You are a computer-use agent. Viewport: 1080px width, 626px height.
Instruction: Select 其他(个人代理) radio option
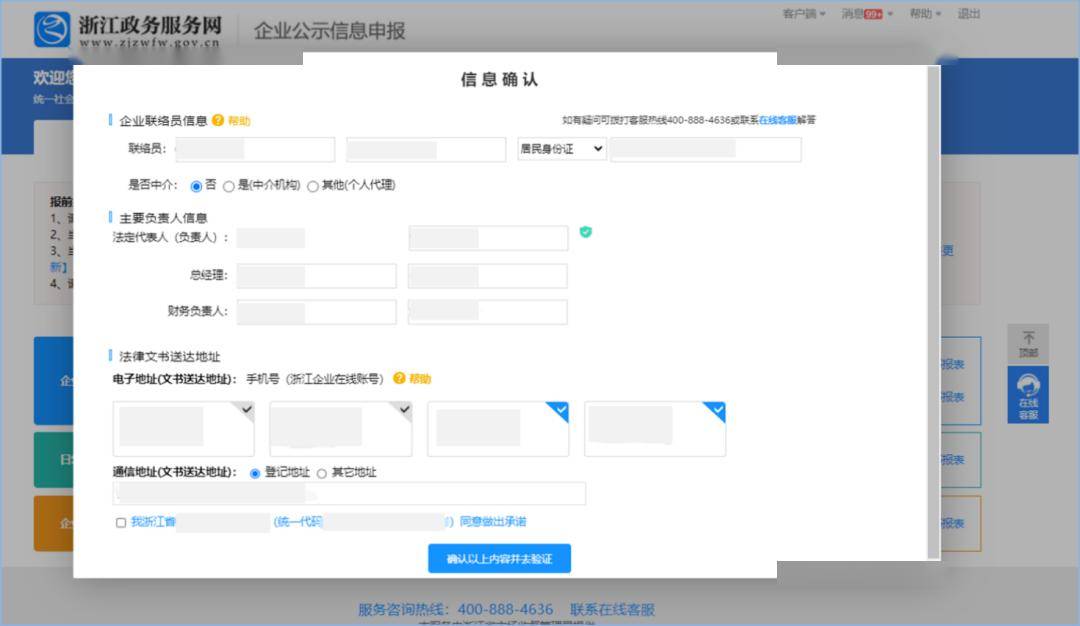[313, 186]
